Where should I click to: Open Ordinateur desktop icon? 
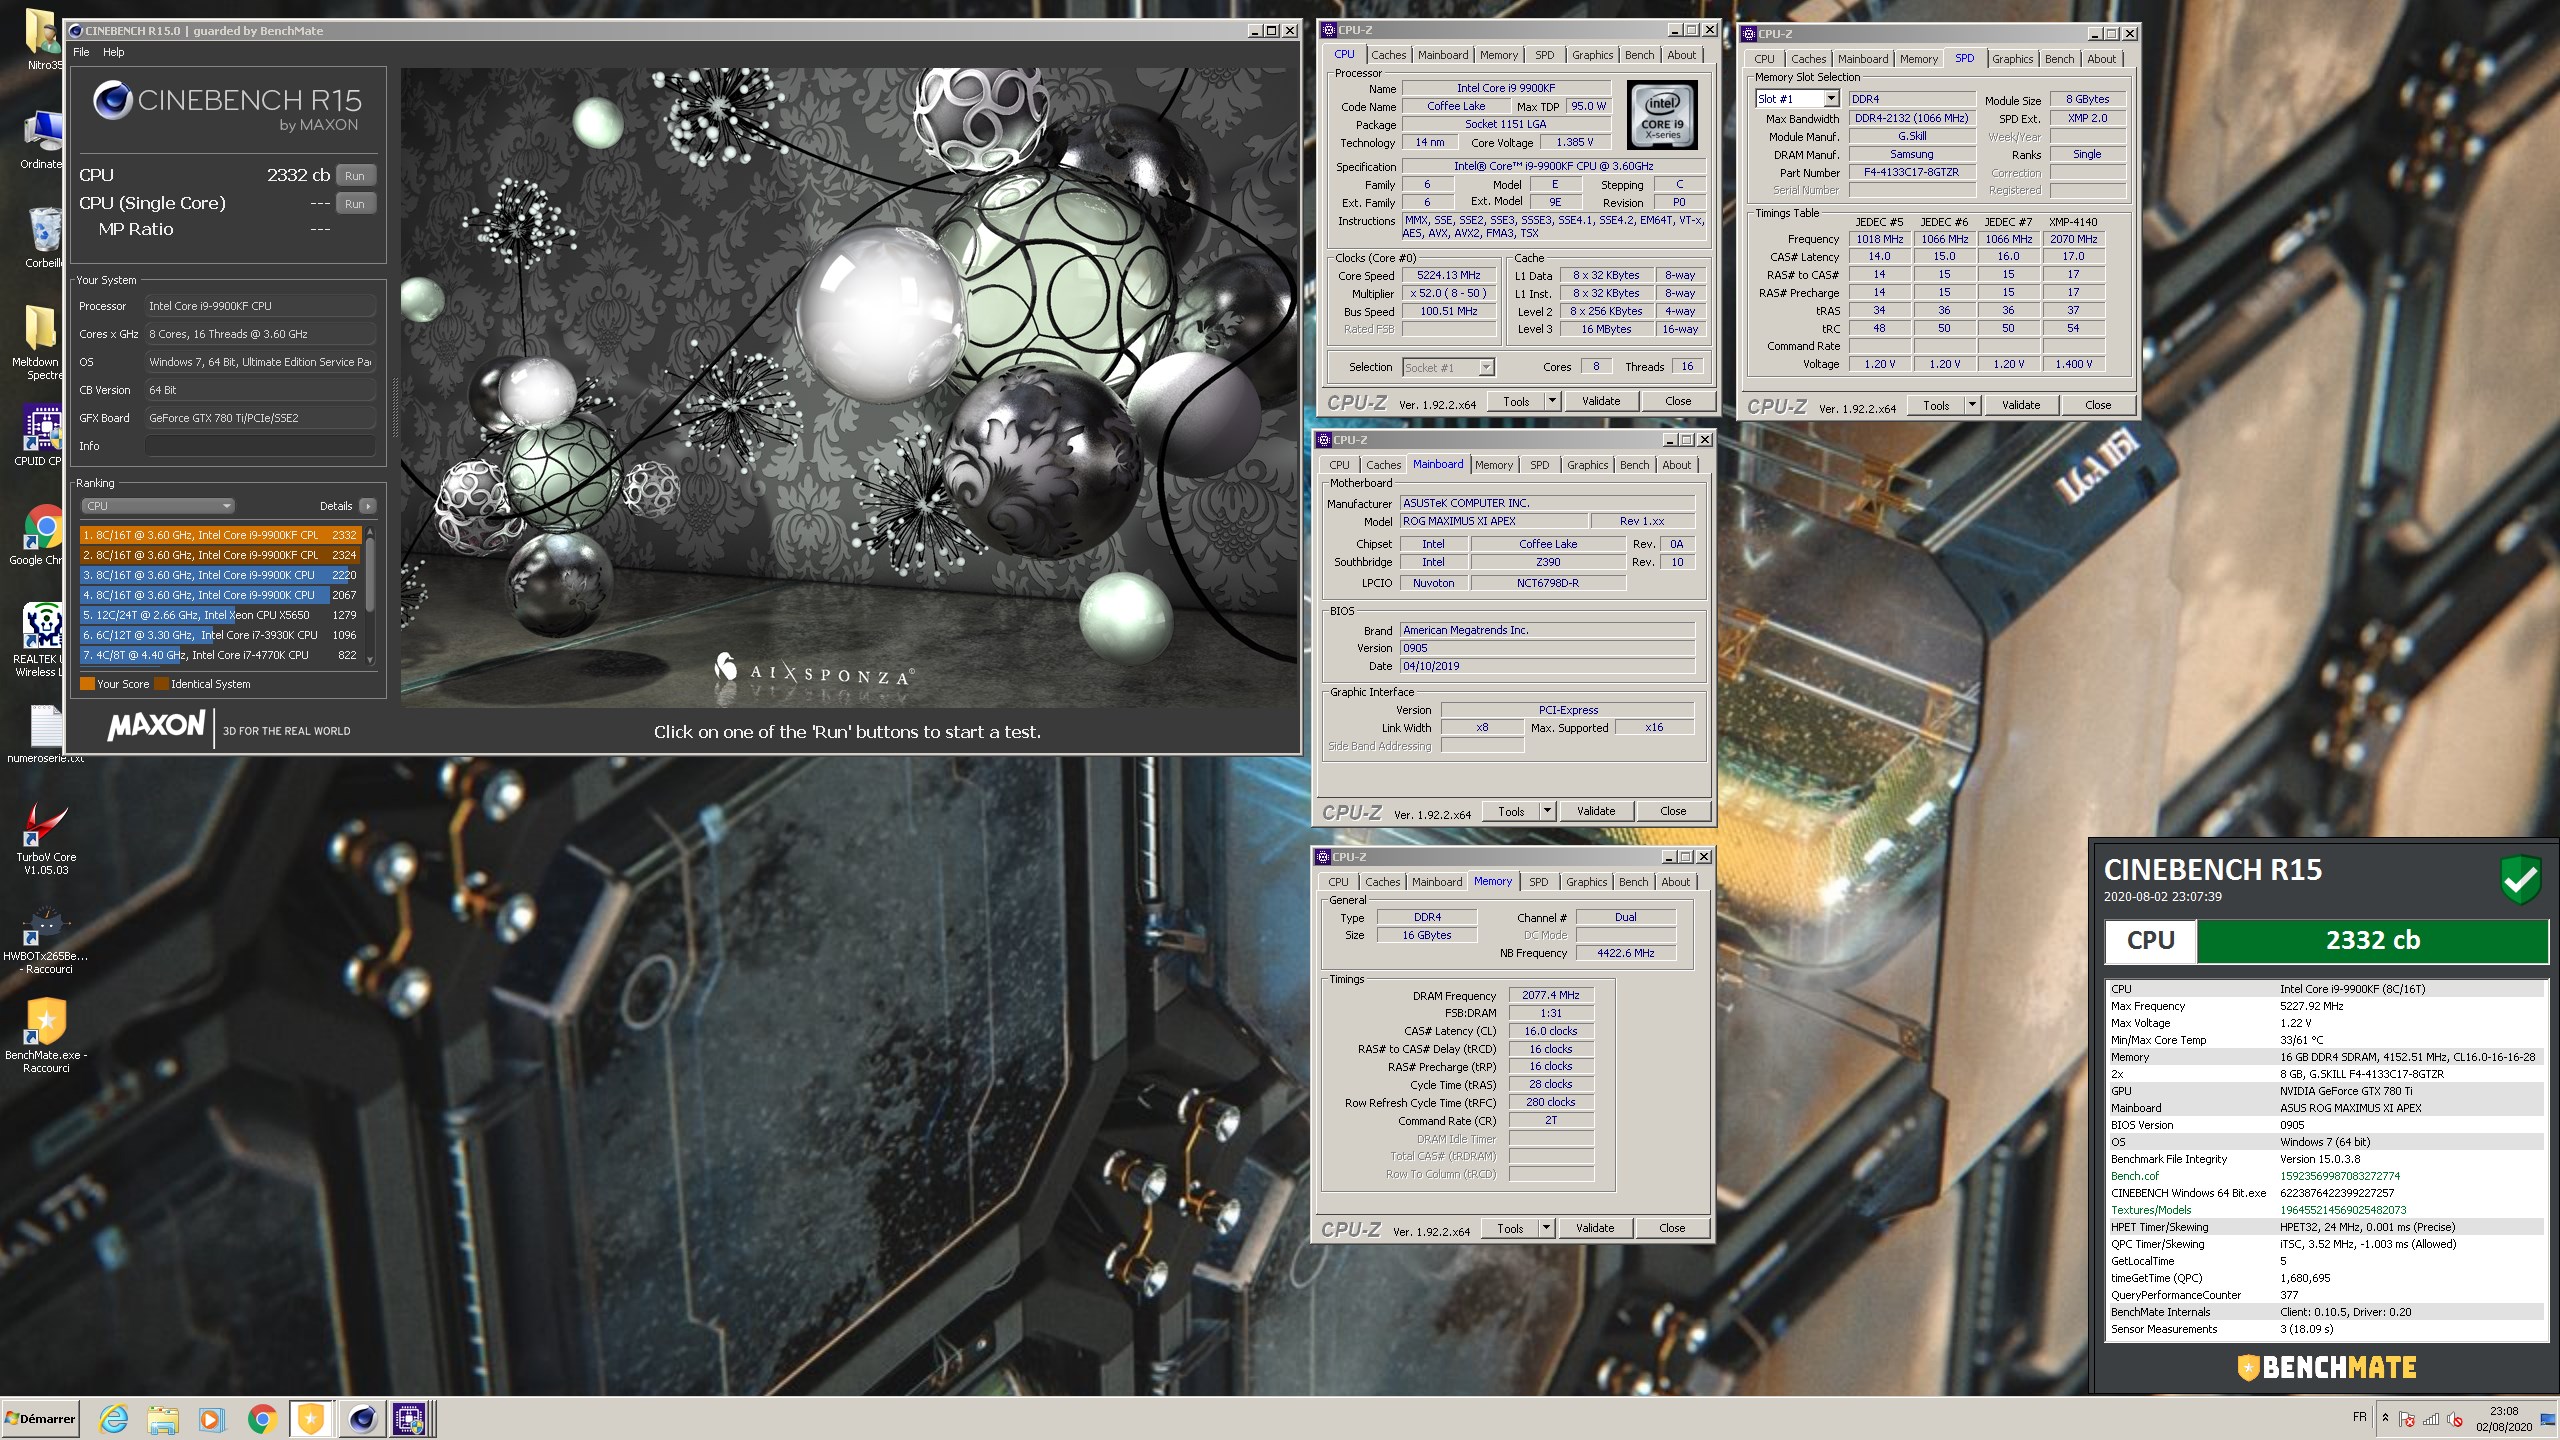click(42, 140)
